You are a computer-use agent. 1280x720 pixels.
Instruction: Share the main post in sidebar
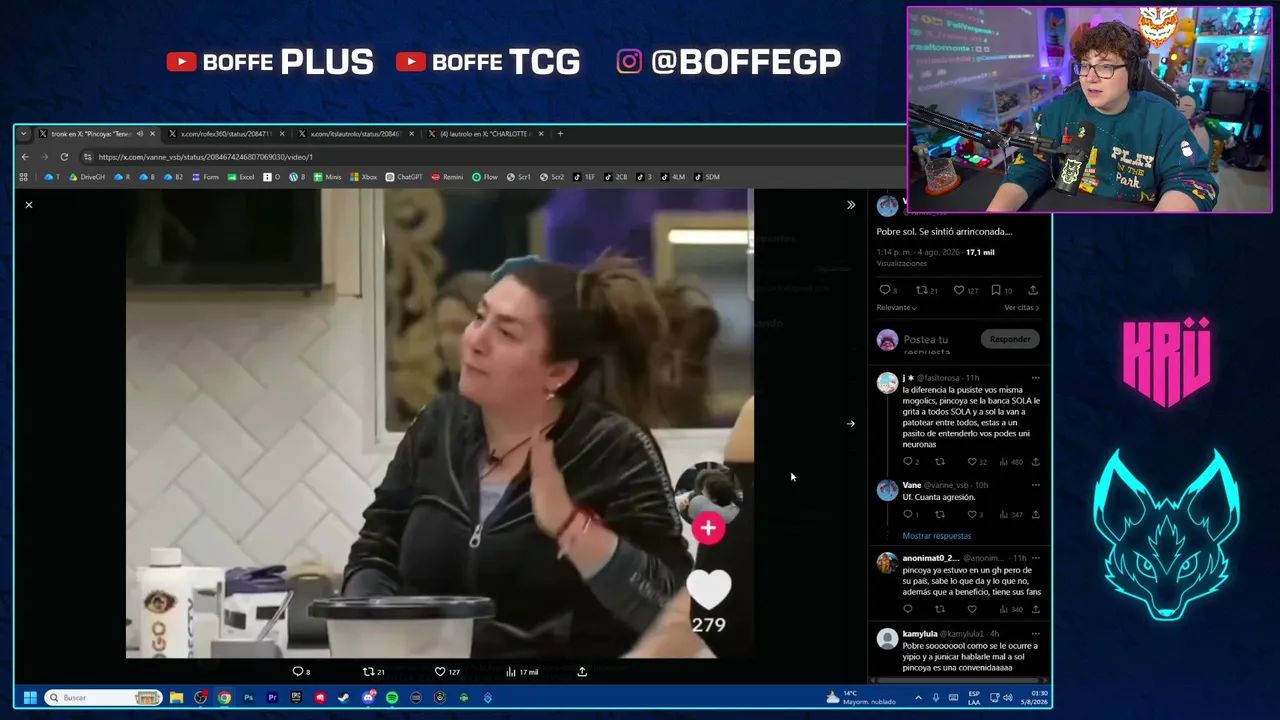tap(1033, 291)
